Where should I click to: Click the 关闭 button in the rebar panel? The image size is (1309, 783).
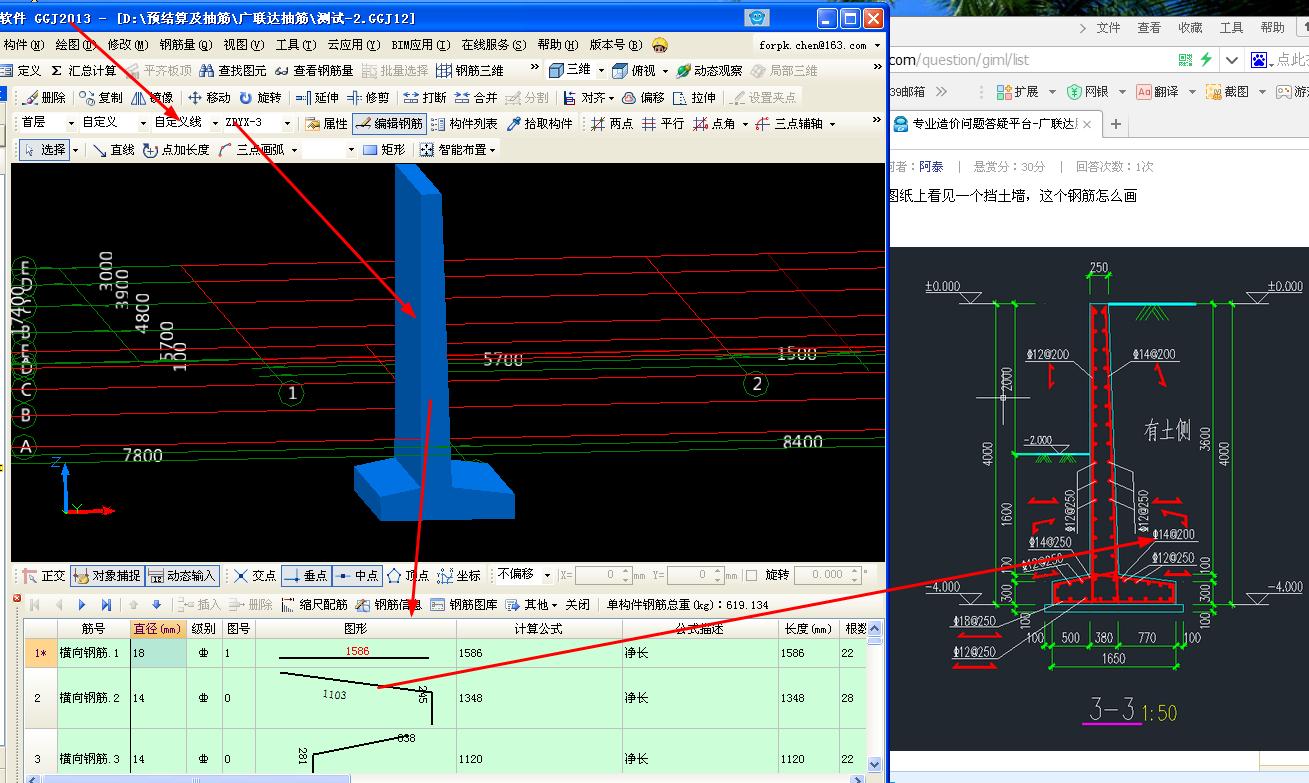point(577,605)
